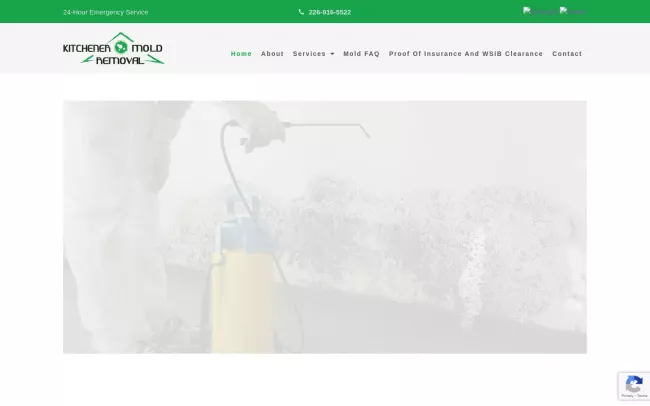Click the Kitchener Mold Removal logo
The height and width of the screenshot is (406, 650).
(113, 49)
